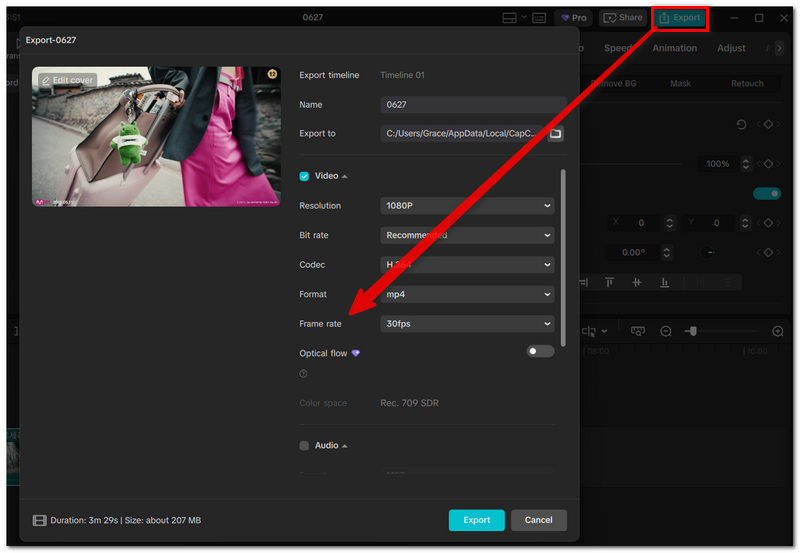Click the align bottom icon

click(x=664, y=282)
